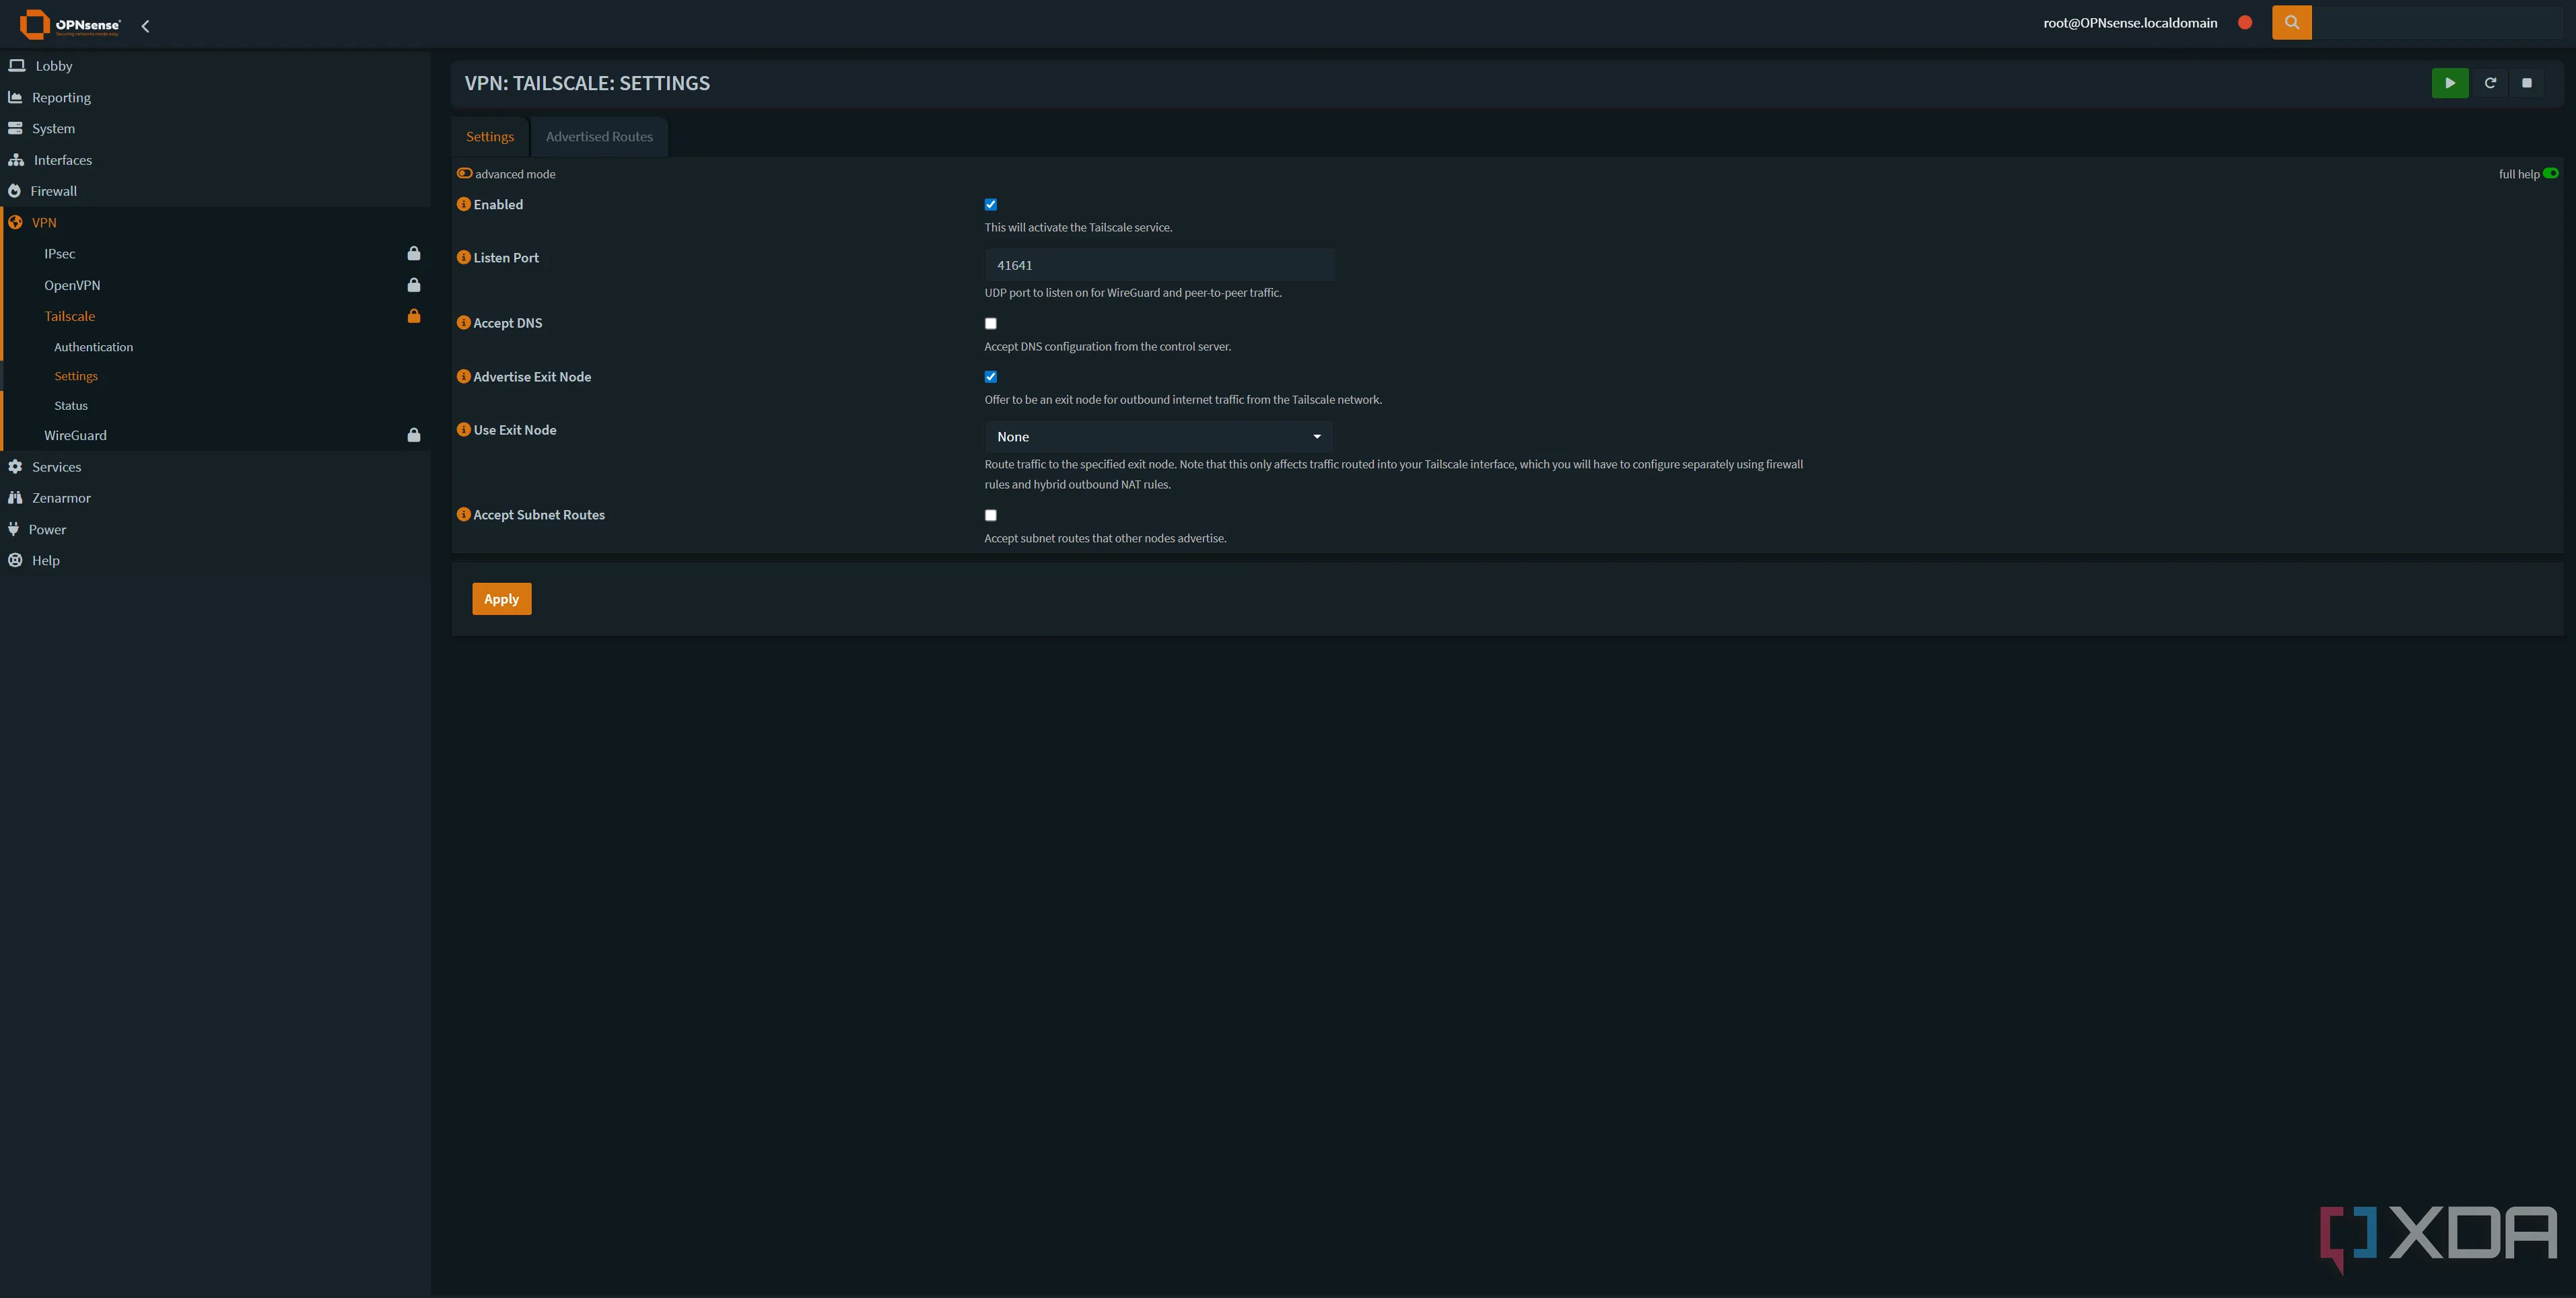The width and height of the screenshot is (2576, 1298).
Task: Click the Services gear icon
Action: (x=15, y=466)
